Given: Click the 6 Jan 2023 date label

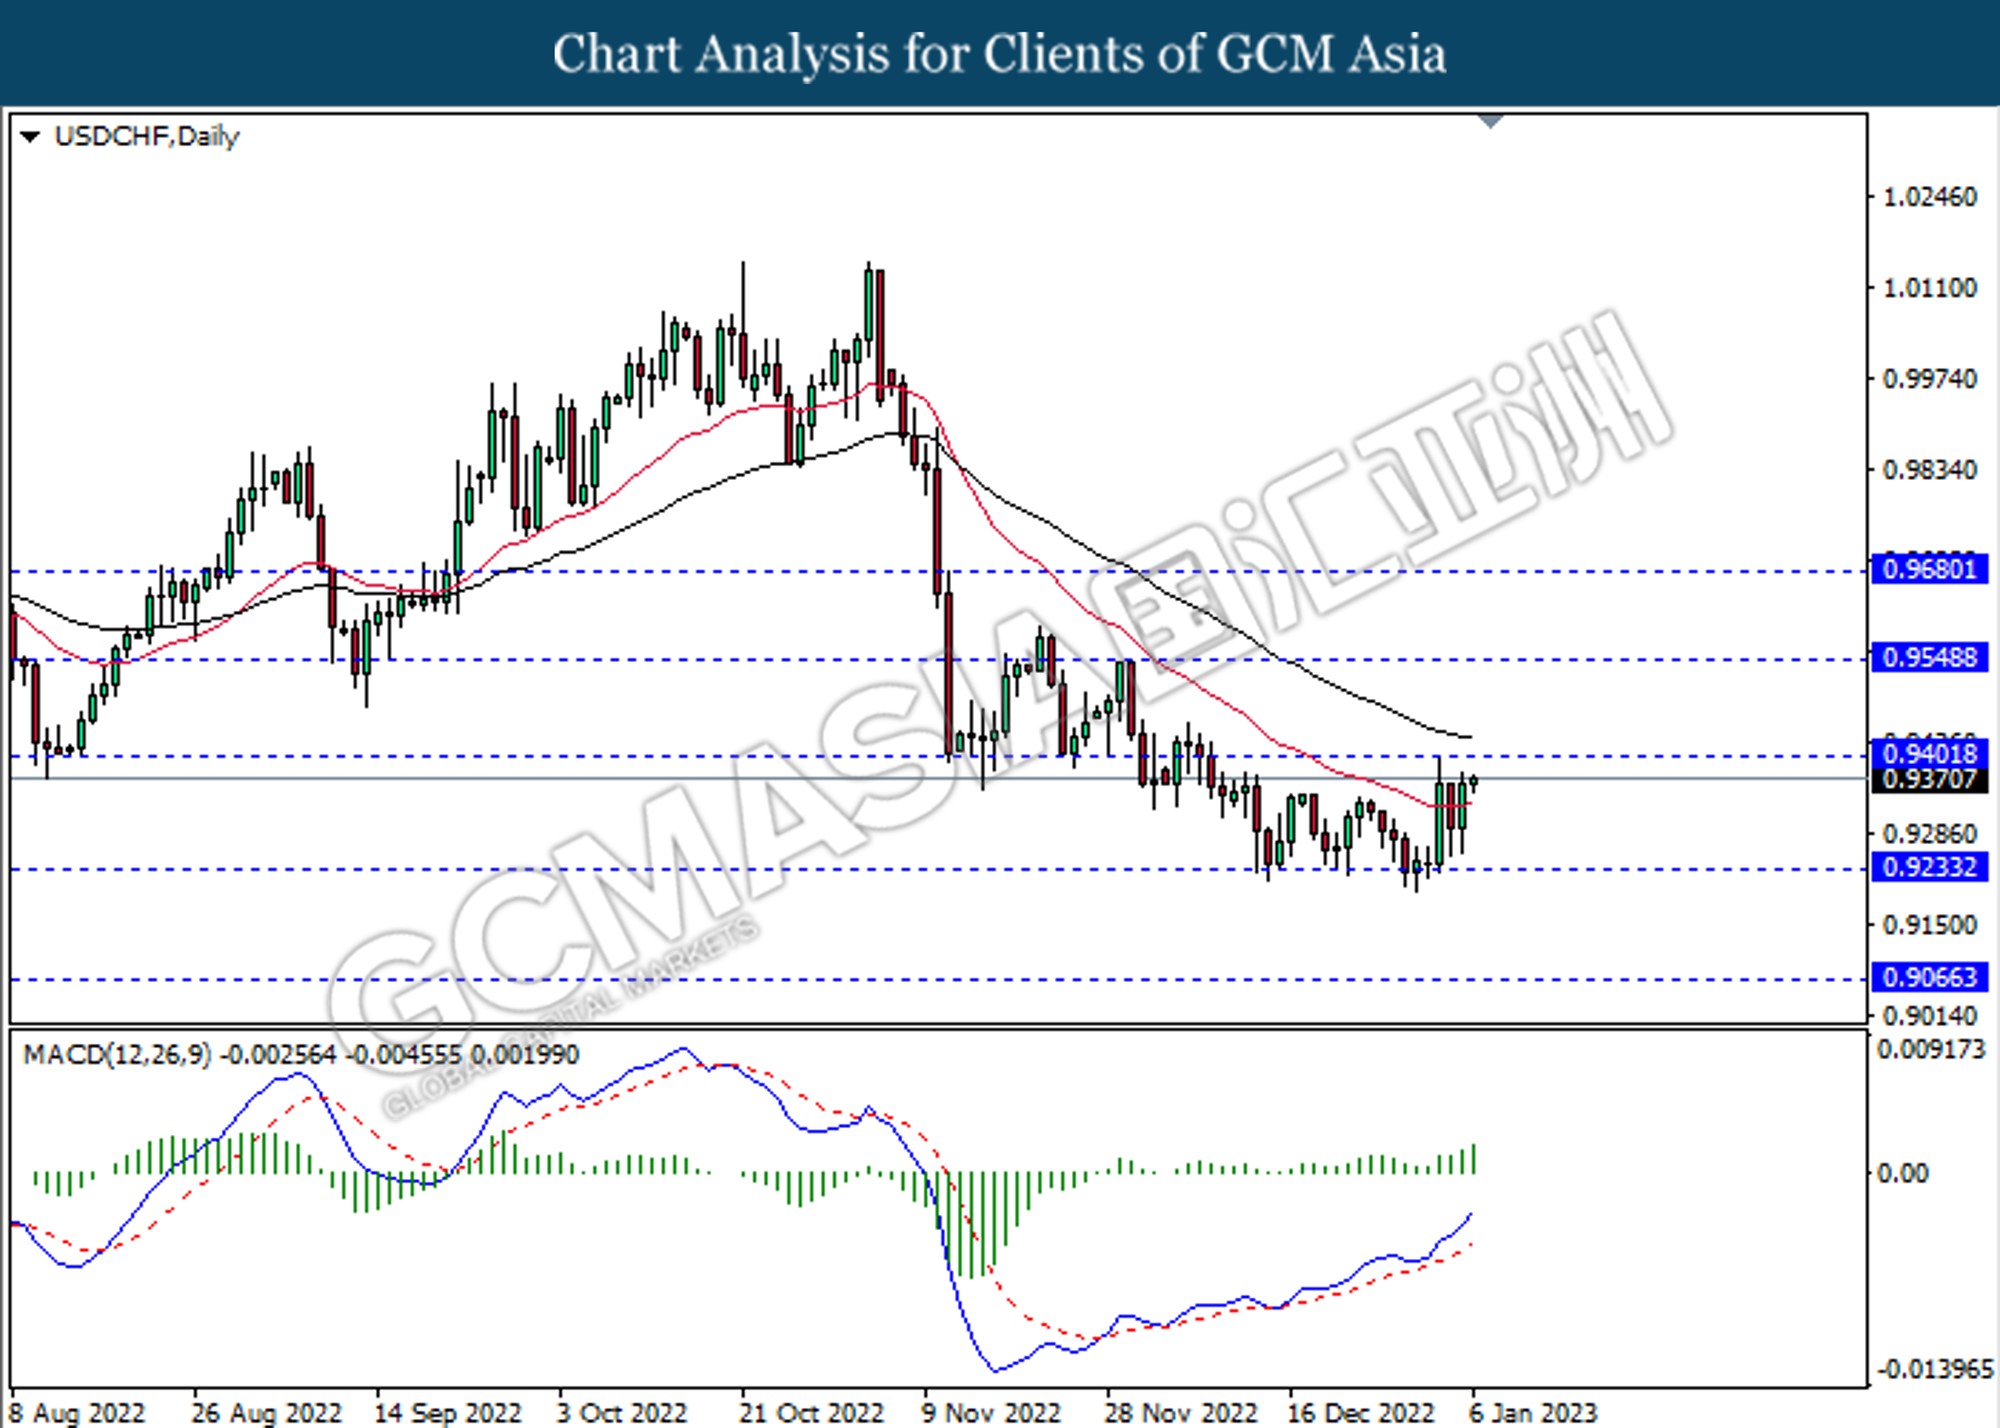Looking at the screenshot, I should [1532, 1413].
